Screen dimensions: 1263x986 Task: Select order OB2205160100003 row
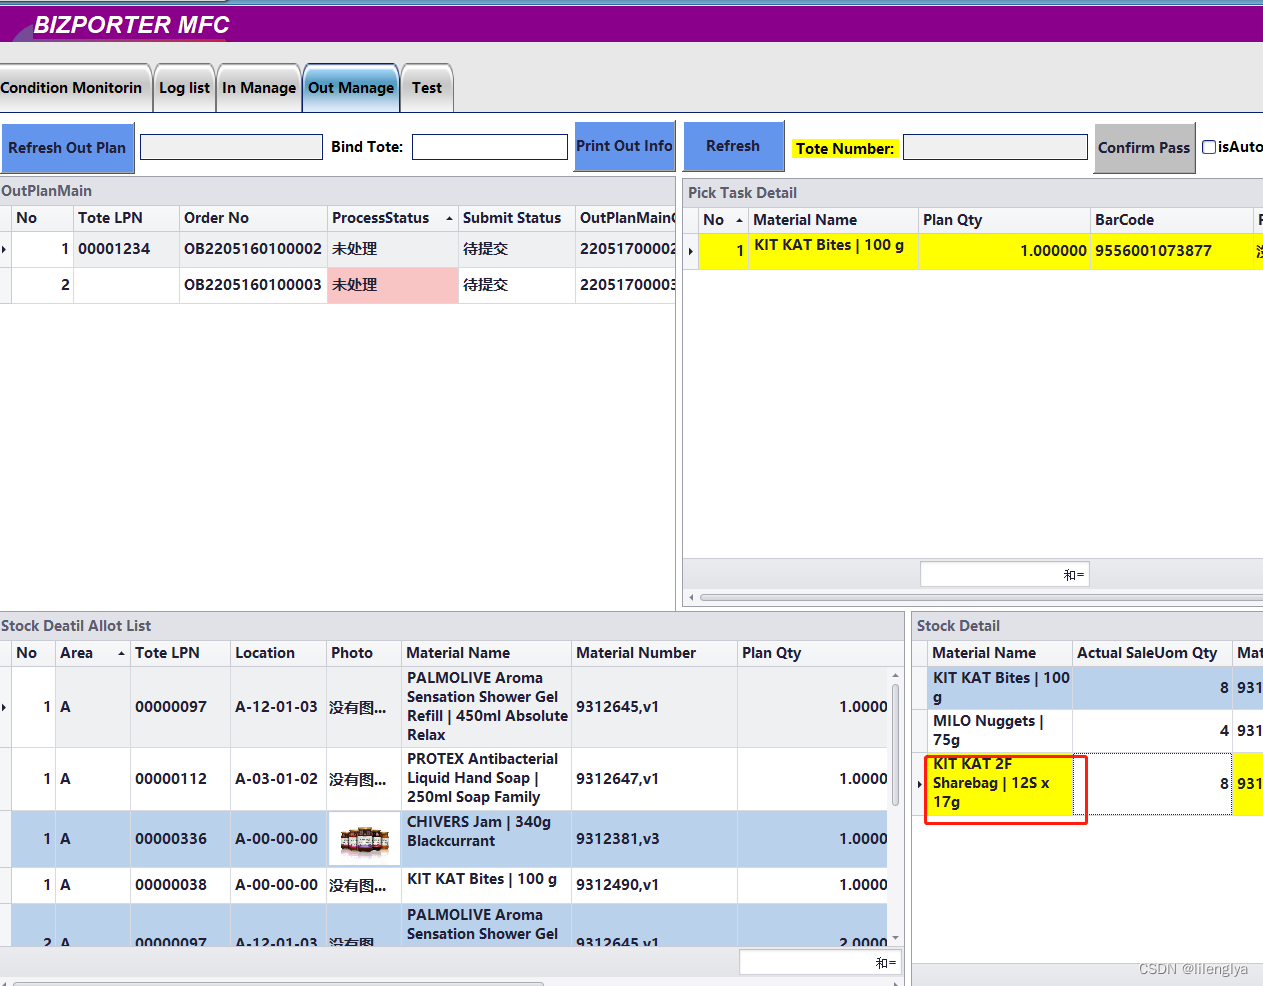(x=338, y=285)
